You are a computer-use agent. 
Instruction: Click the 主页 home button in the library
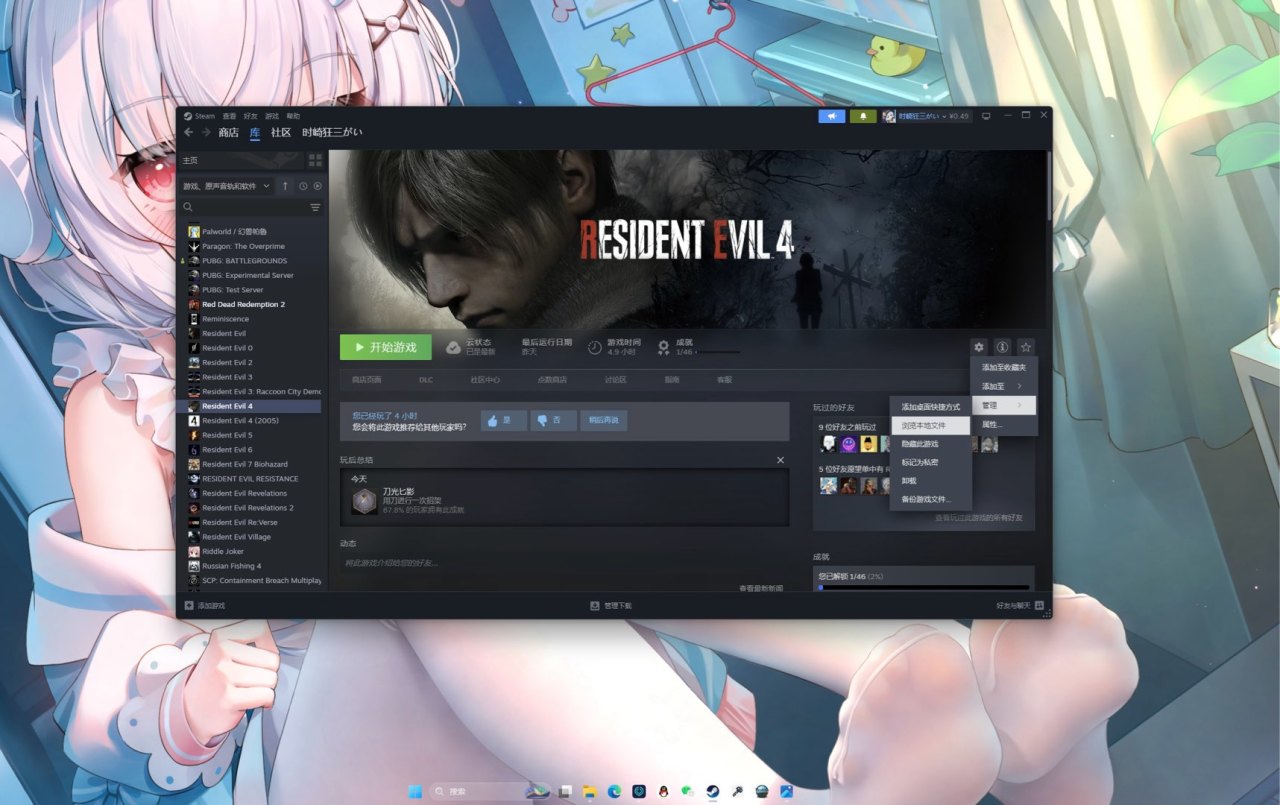pos(241,160)
